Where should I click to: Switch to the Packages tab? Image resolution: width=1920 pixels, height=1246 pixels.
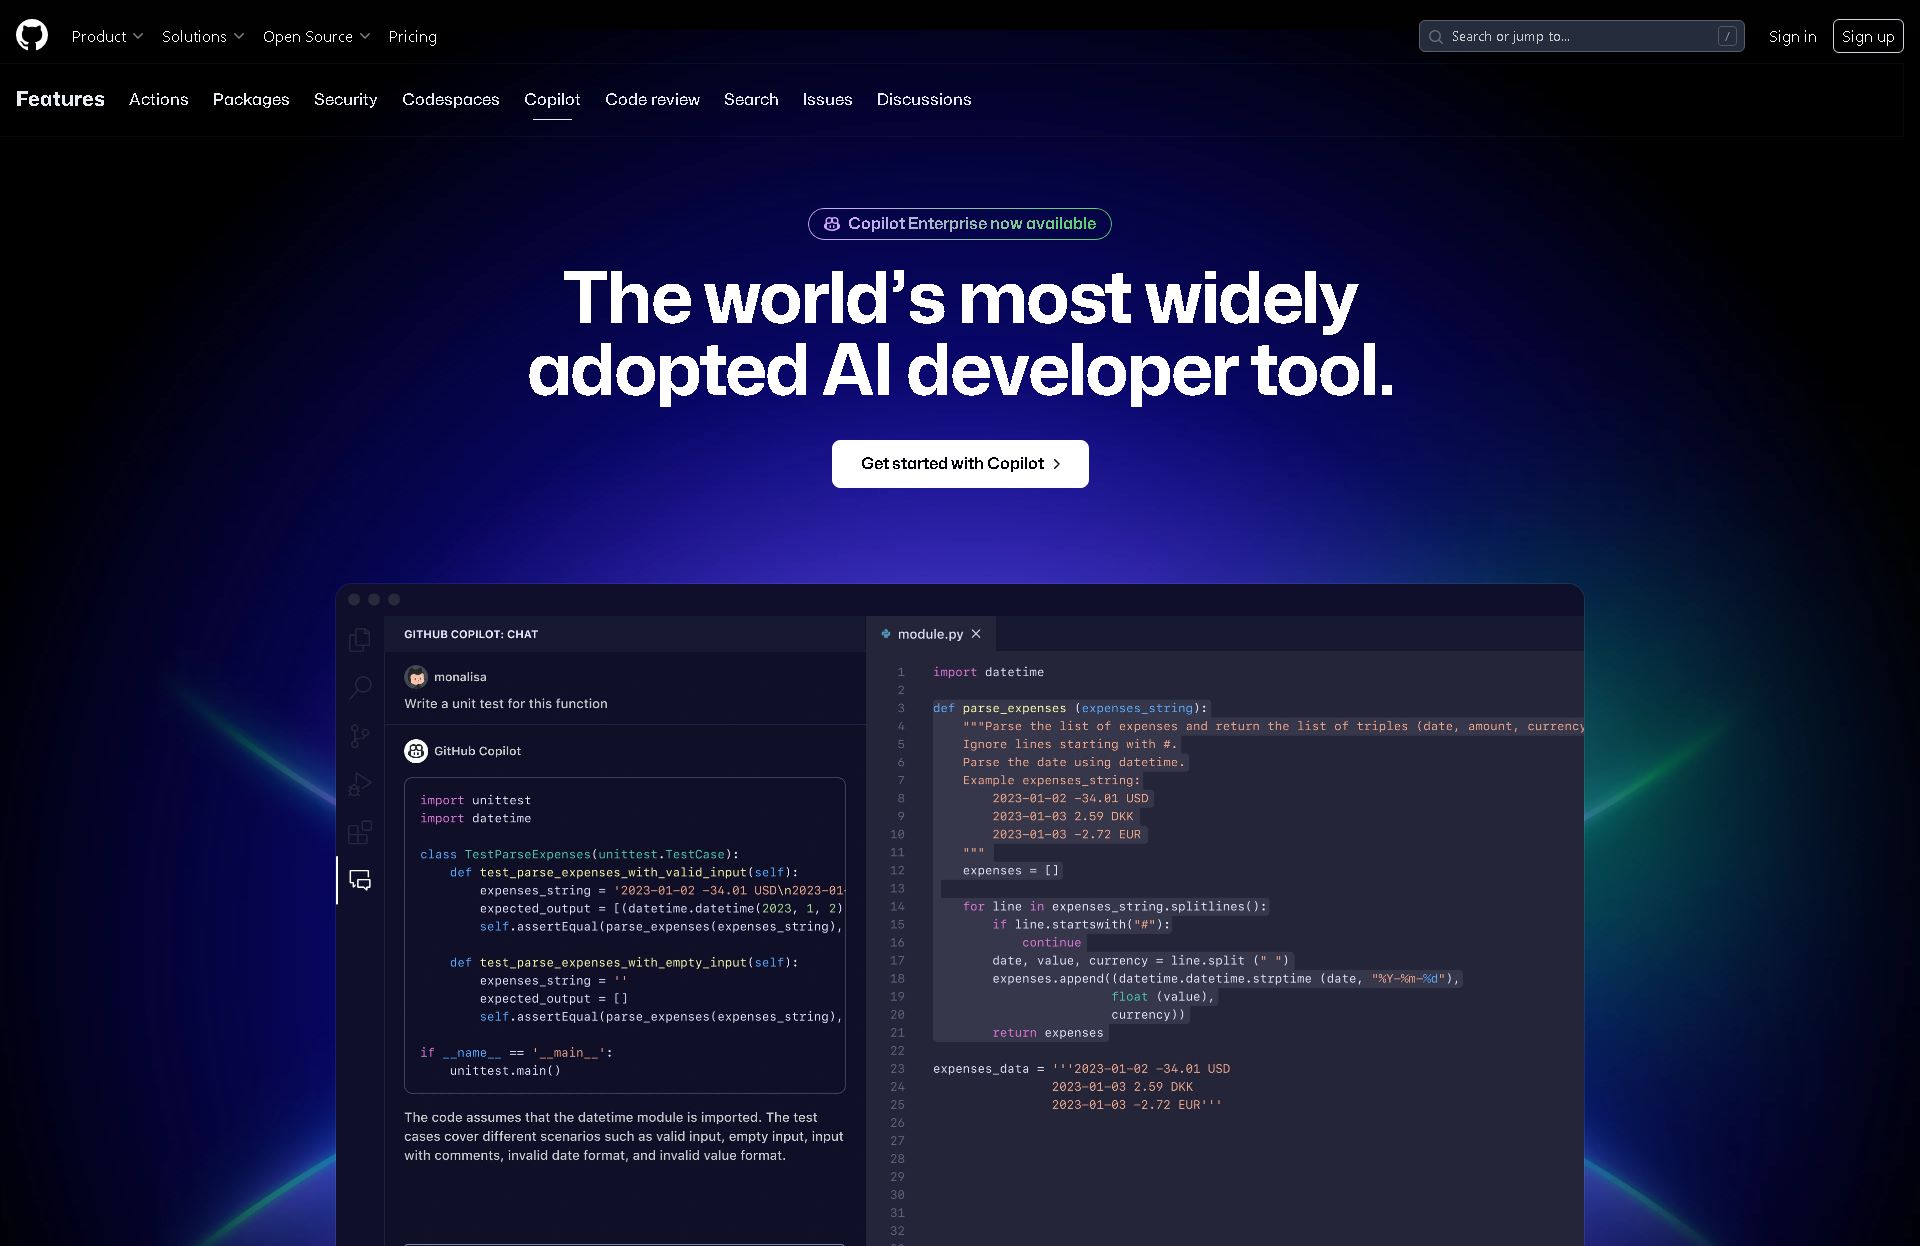(x=251, y=99)
